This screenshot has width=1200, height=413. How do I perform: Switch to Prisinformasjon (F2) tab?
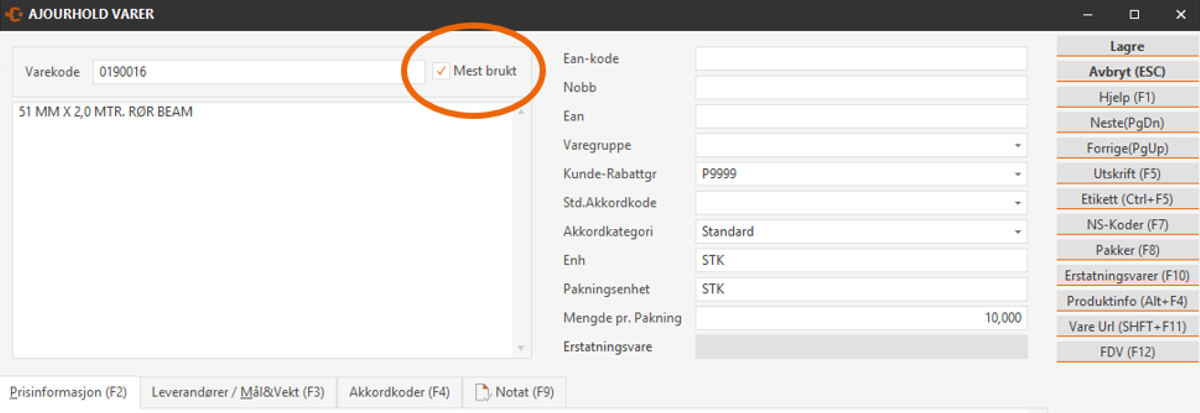(68, 392)
